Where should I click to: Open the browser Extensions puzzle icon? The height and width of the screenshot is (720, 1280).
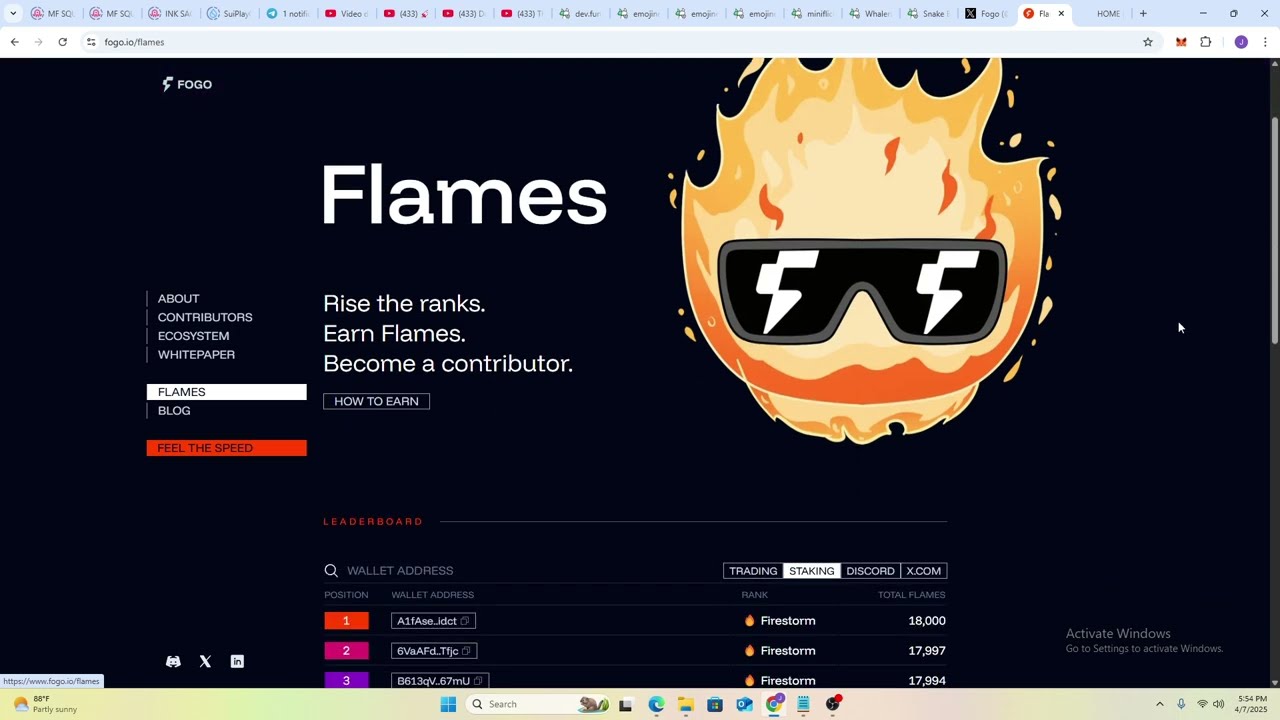pyautogui.click(x=1205, y=42)
